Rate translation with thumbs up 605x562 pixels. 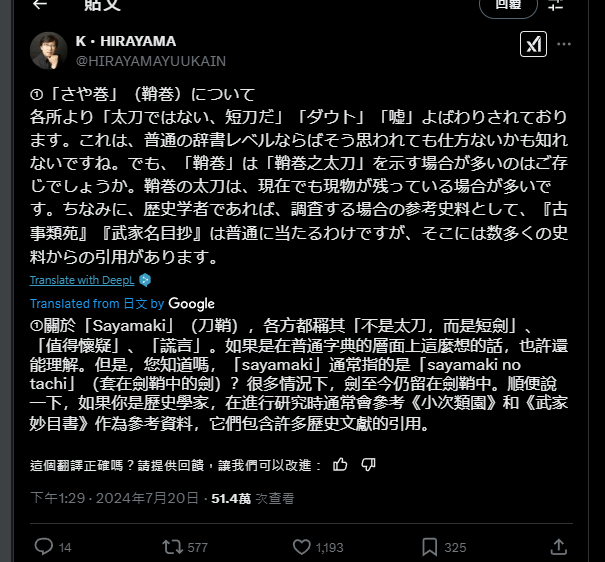(x=340, y=464)
